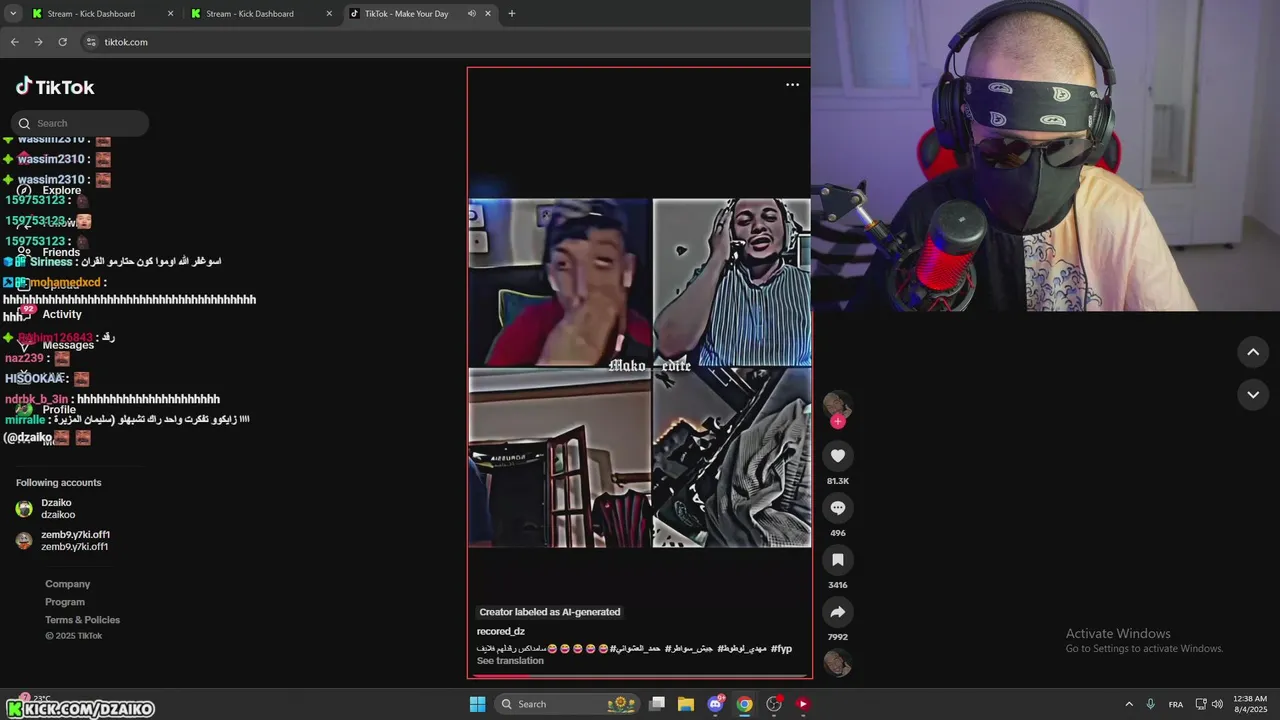Open the Windows Start menu

pyautogui.click(x=478, y=704)
